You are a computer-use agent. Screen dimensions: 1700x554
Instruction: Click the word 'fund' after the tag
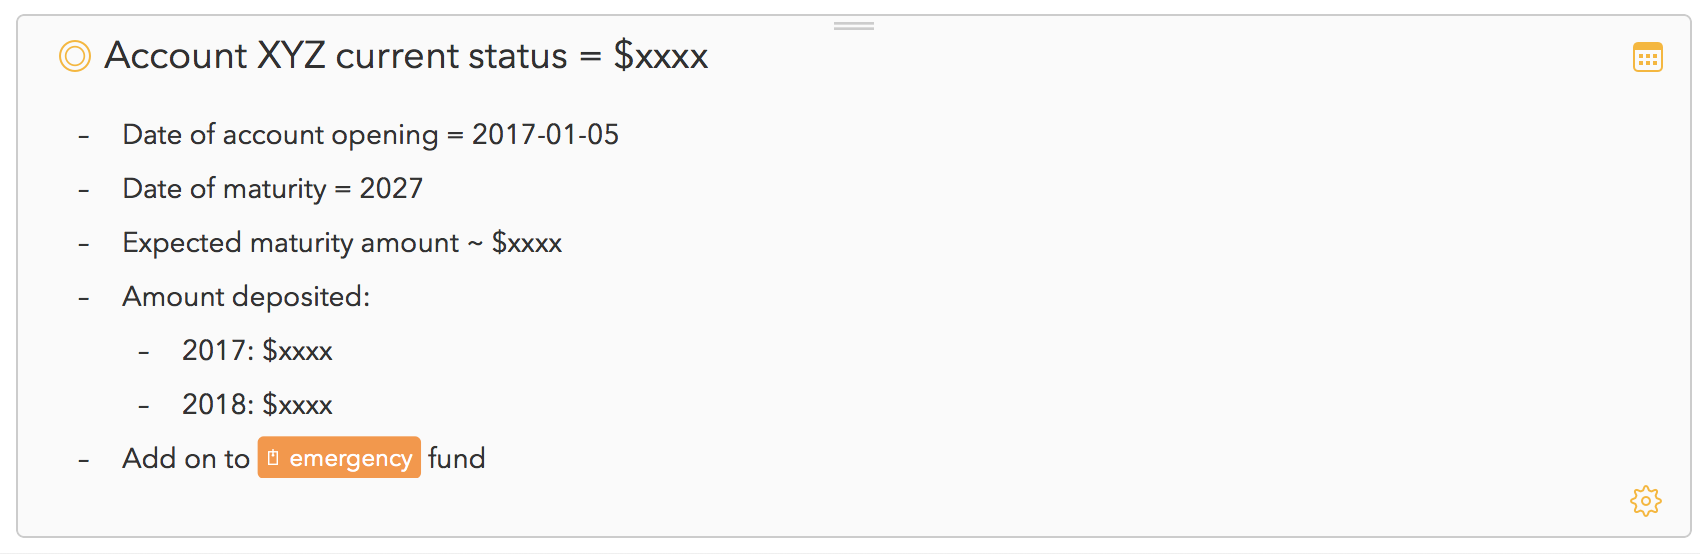[x=457, y=459]
